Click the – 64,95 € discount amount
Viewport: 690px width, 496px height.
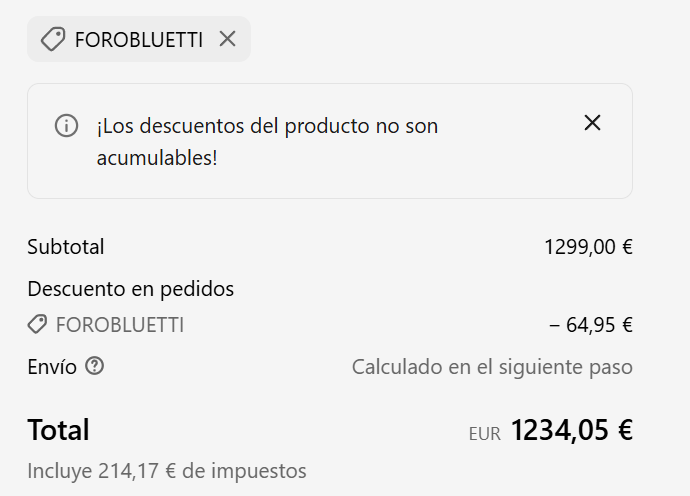(x=591, y=325)
